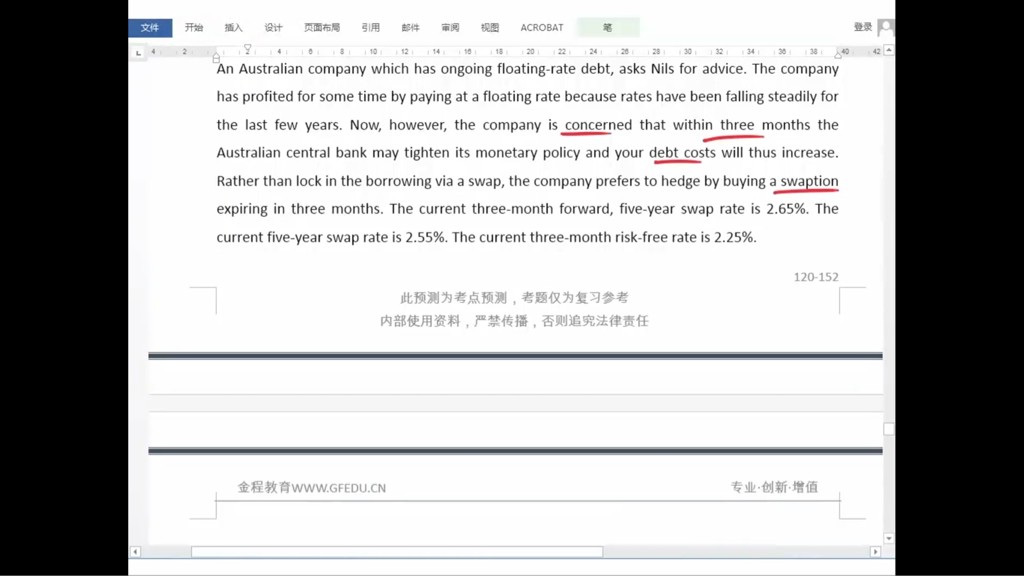The image size is (1024, 576).
Task: Click the page number text "120-152"
Action: pos(816,277)
